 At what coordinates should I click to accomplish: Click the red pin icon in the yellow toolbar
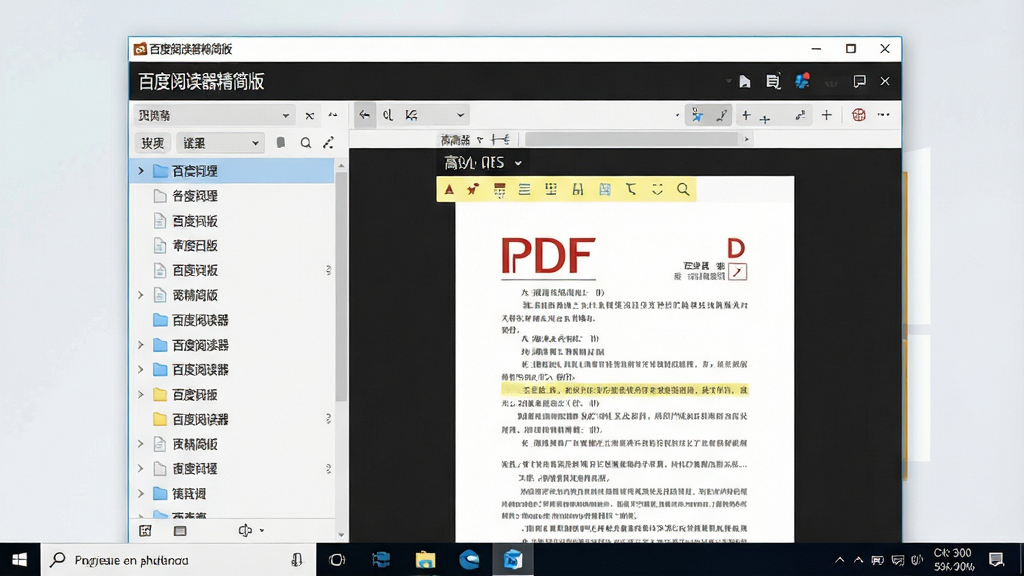[473, 189]
